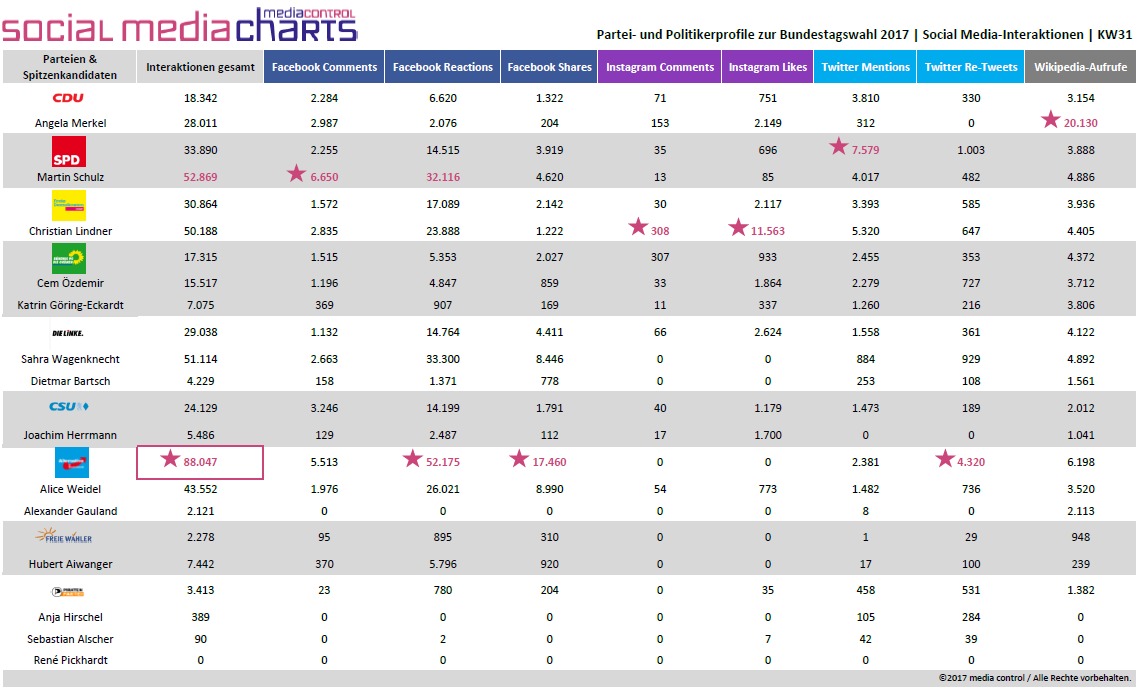This screenshot has height=688, width=1138.
Task: Click Cem Özdemir's Twitter Re-Tweets 727
Action: point(971,283)
